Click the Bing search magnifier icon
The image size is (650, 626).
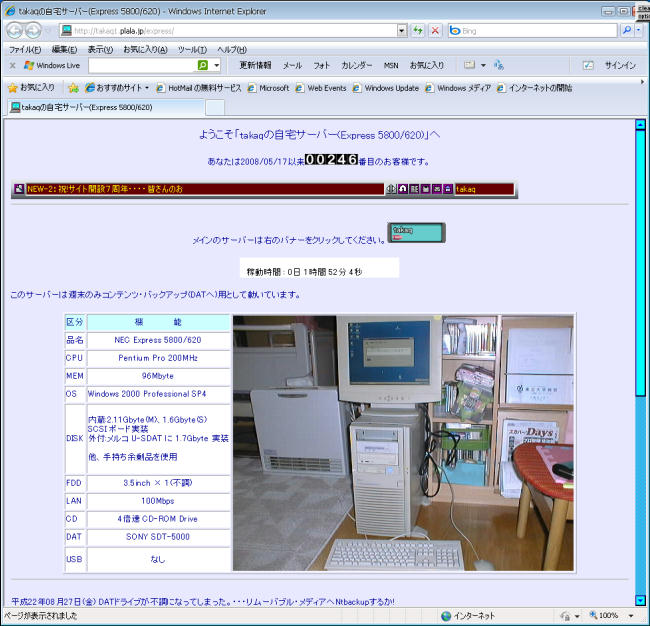coord(627,30)
